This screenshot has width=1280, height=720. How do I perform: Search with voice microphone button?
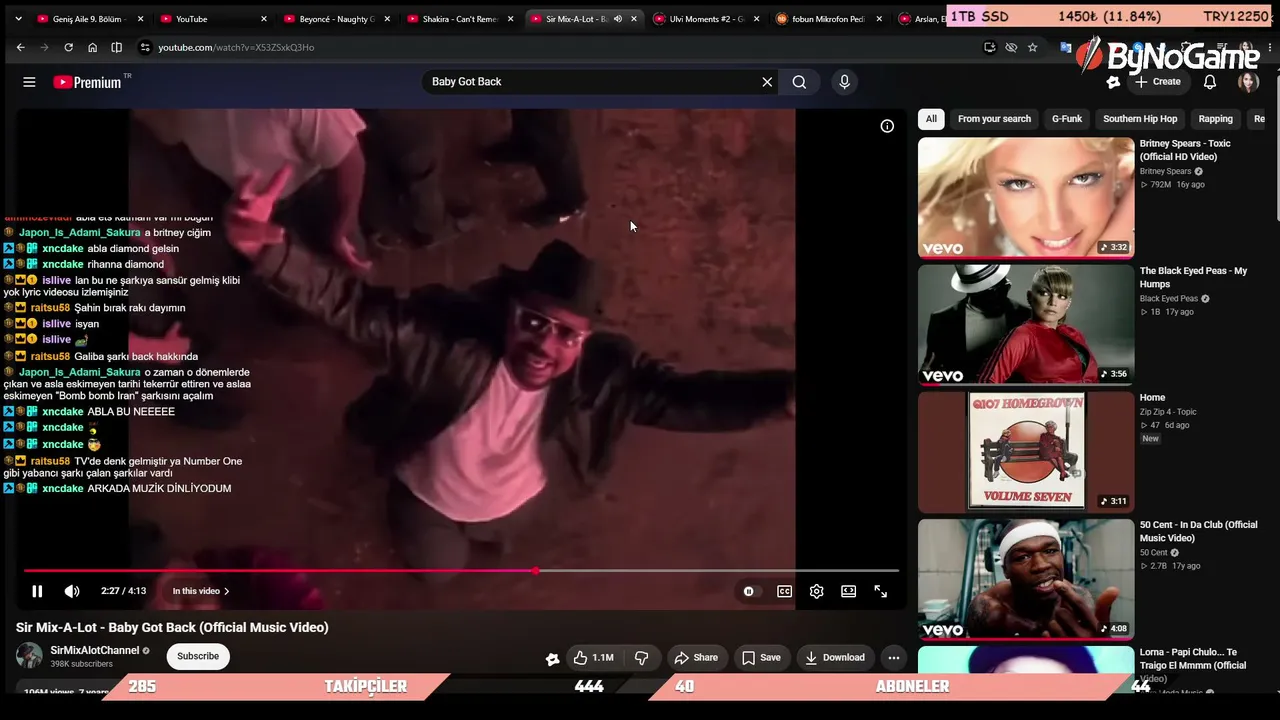coord(844,82)
